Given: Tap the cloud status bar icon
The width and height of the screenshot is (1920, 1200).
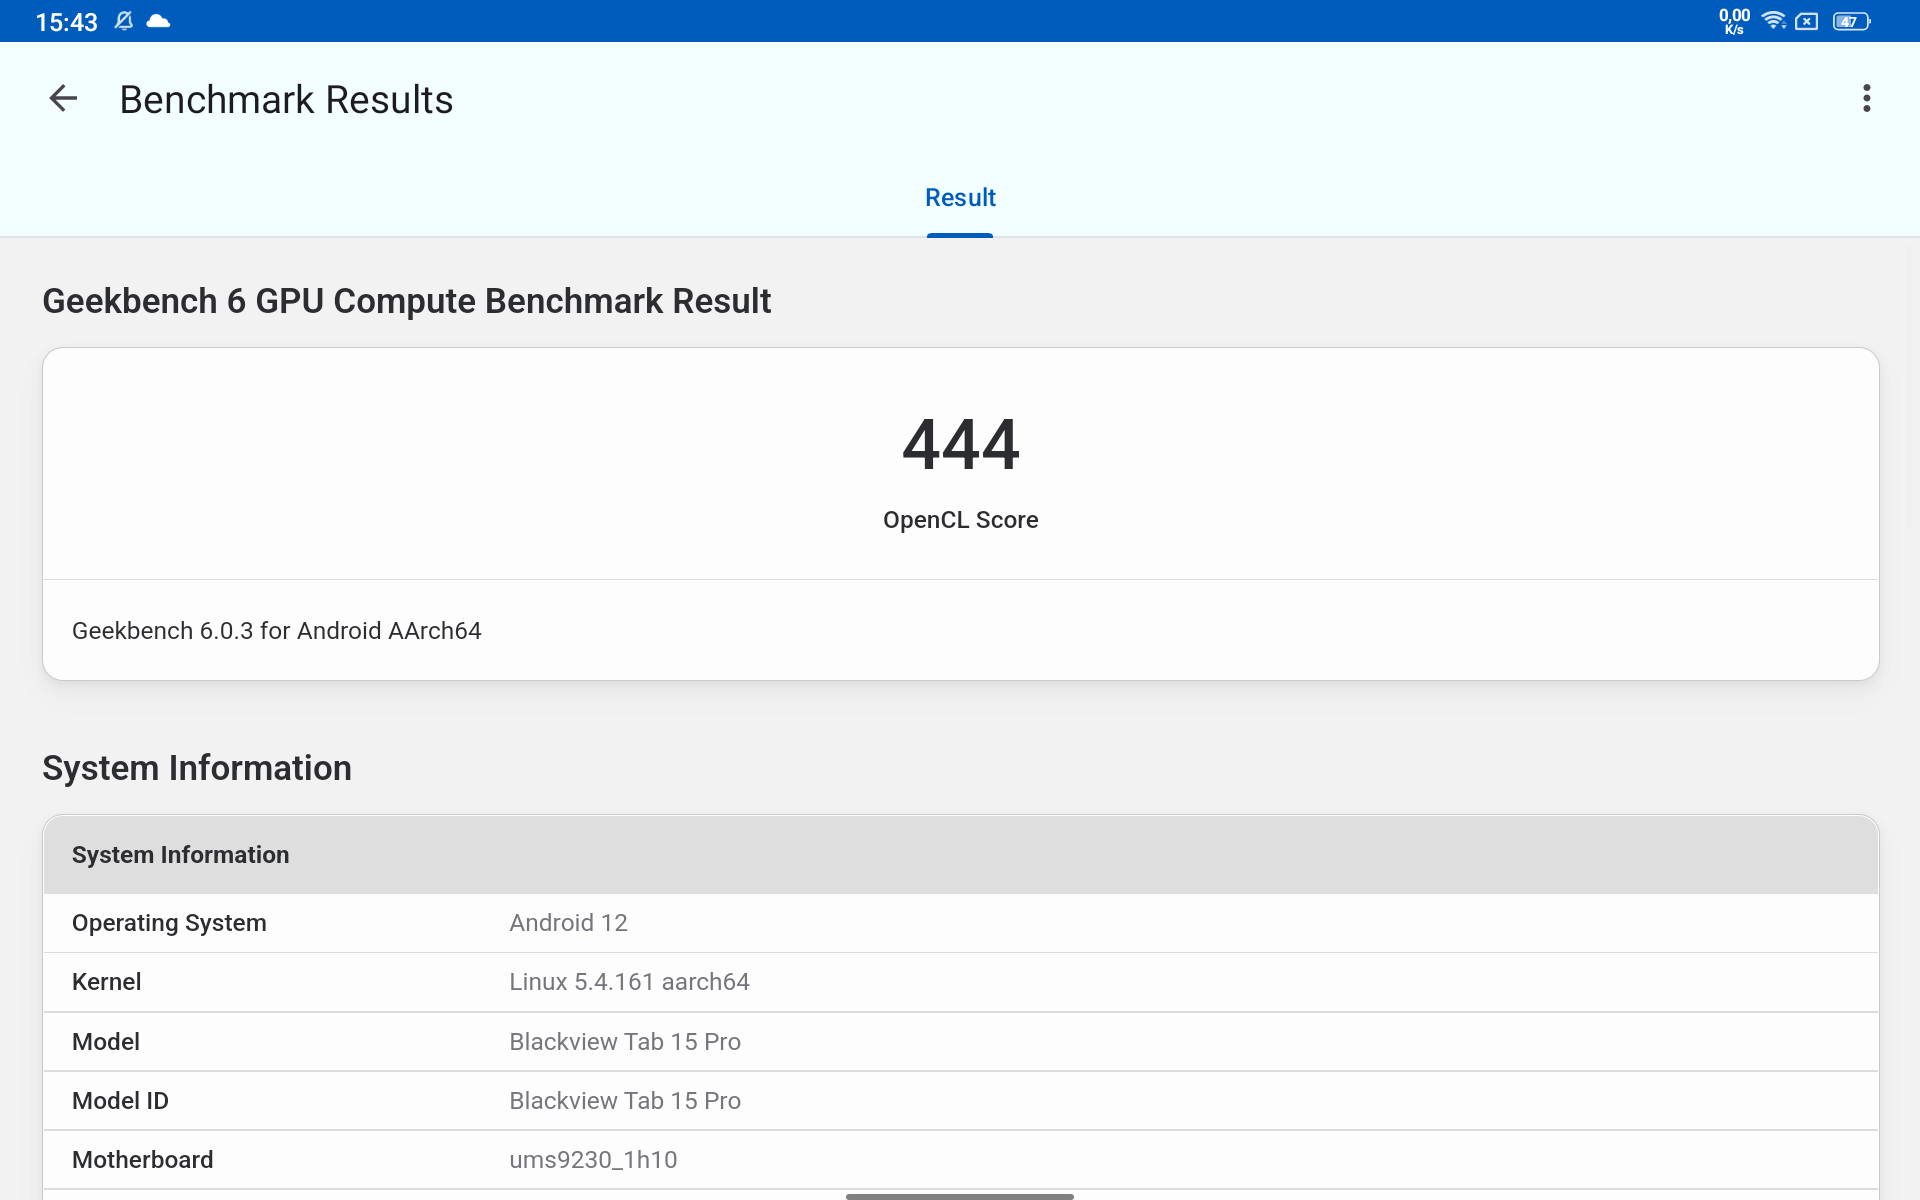Looking at the screenshot, I should [x=158, y=21].
